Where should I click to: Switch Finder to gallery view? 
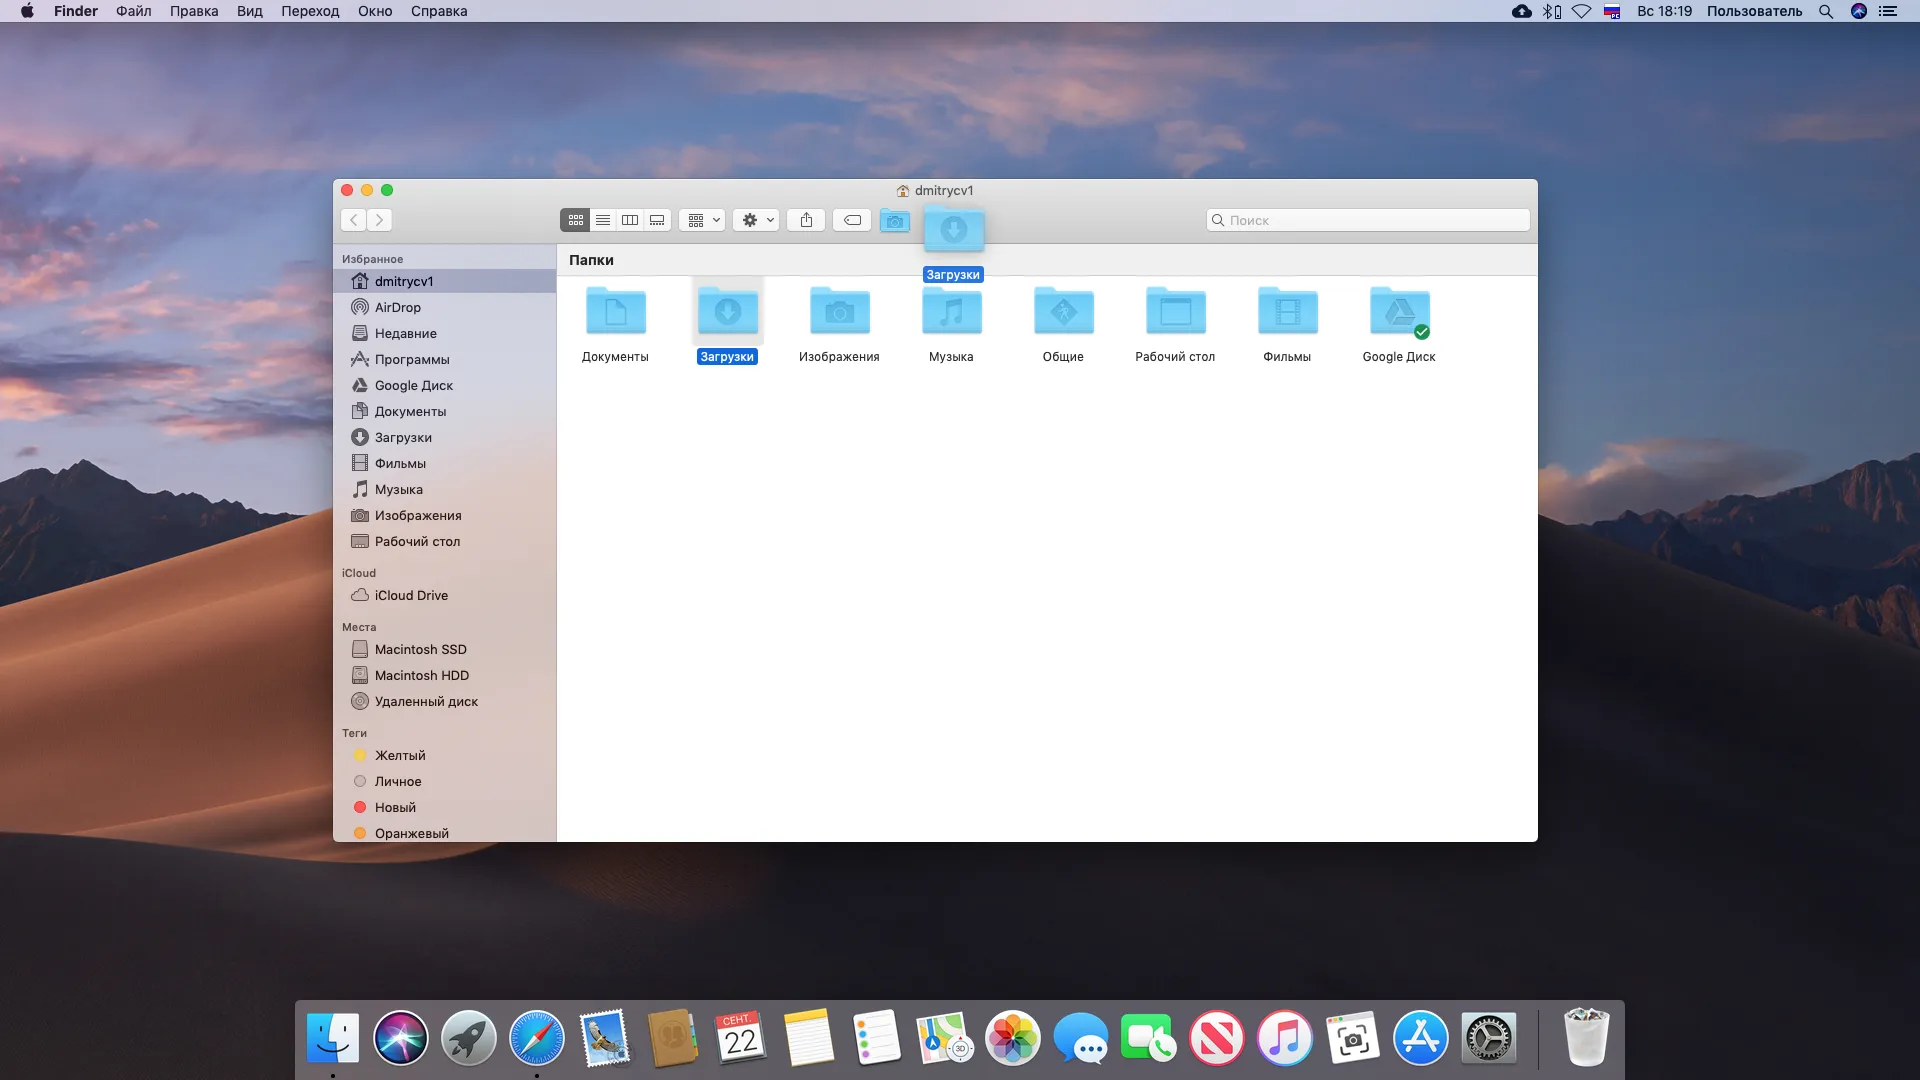pos(657,220)
